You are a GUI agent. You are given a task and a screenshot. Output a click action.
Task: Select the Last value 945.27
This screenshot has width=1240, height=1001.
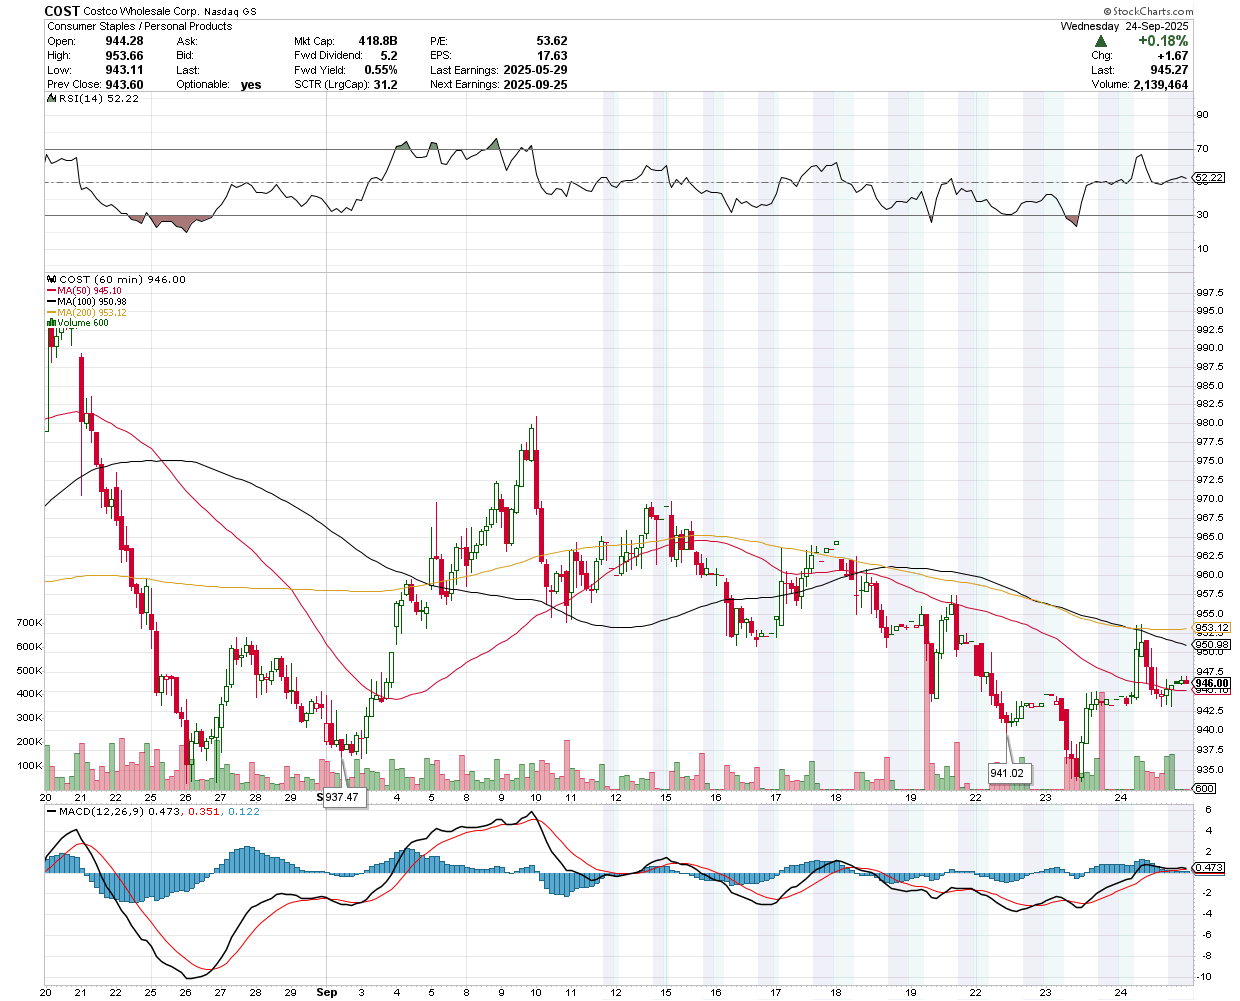pos(1169,70)
